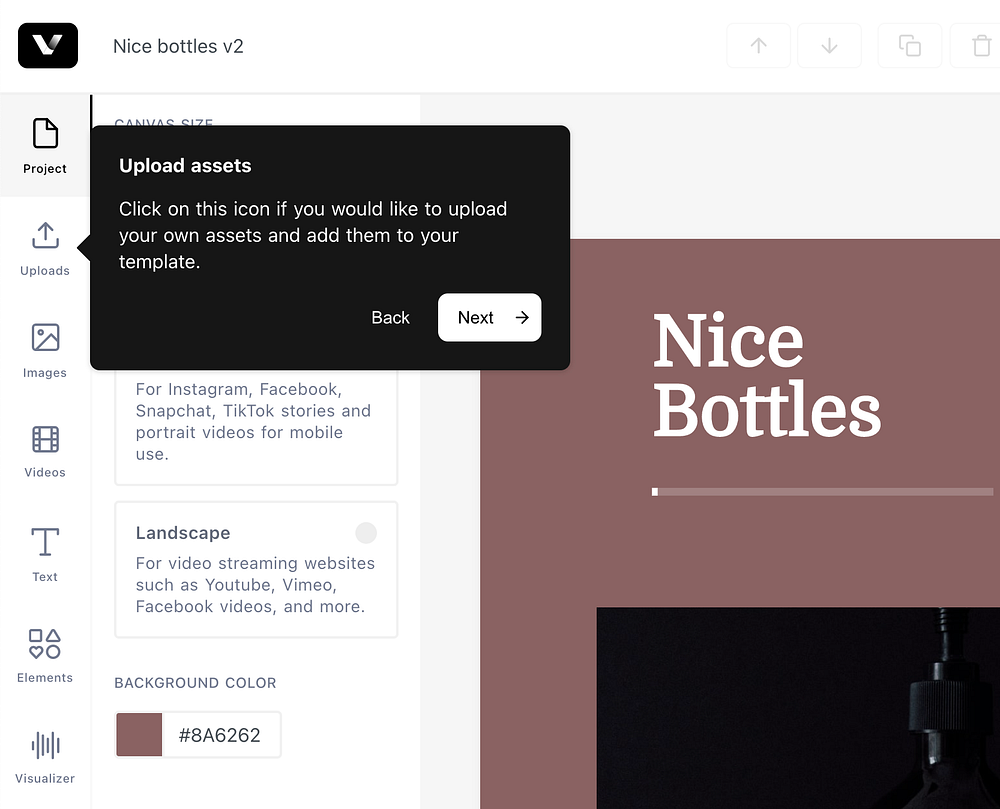Open the background color swatch
Viewport: 1000px width, 809px height.
coord(139,735)
